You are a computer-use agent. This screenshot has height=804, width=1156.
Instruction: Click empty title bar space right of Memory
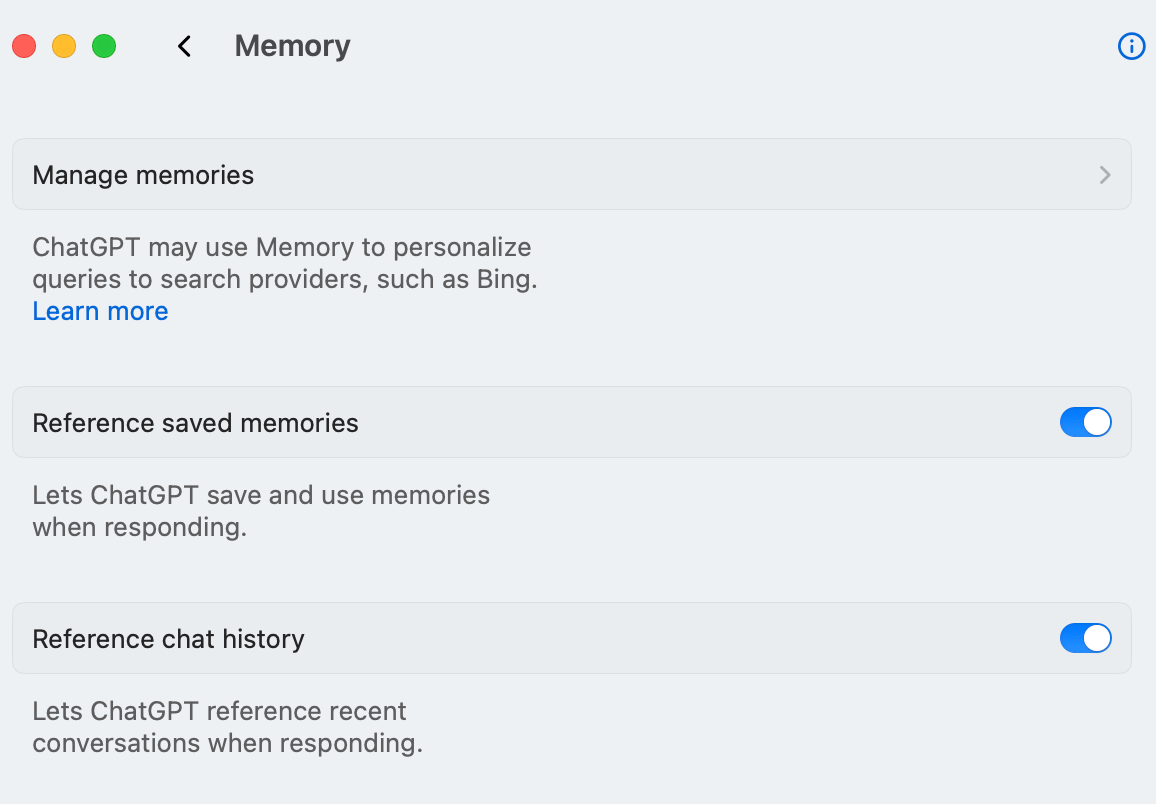700,46
